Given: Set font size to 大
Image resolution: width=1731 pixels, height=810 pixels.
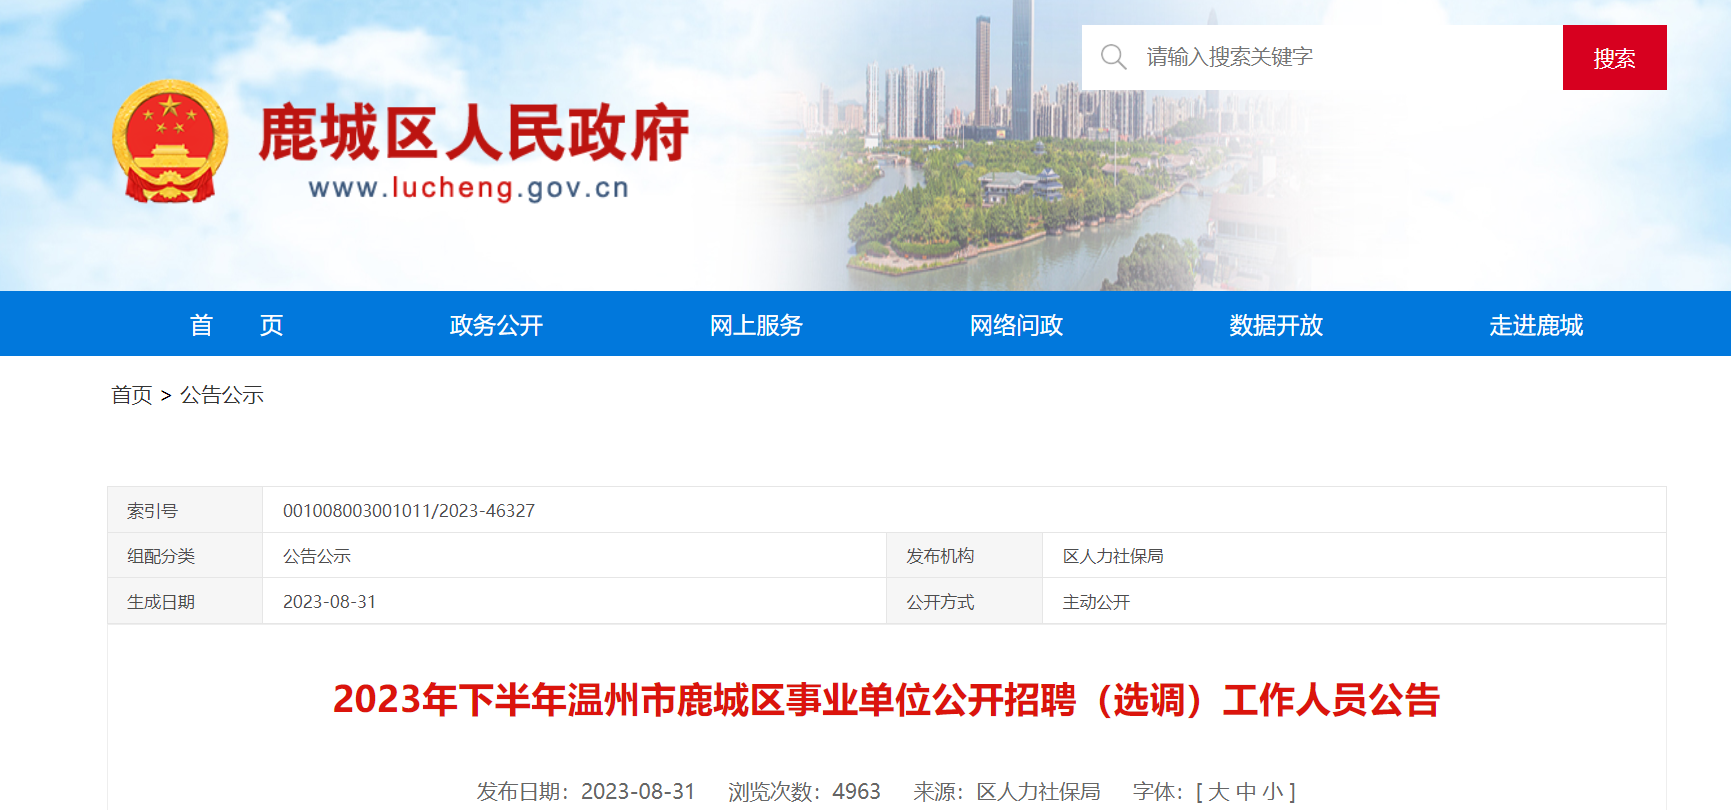Looking at the screenshot, I should click(x=1218, y=792).
